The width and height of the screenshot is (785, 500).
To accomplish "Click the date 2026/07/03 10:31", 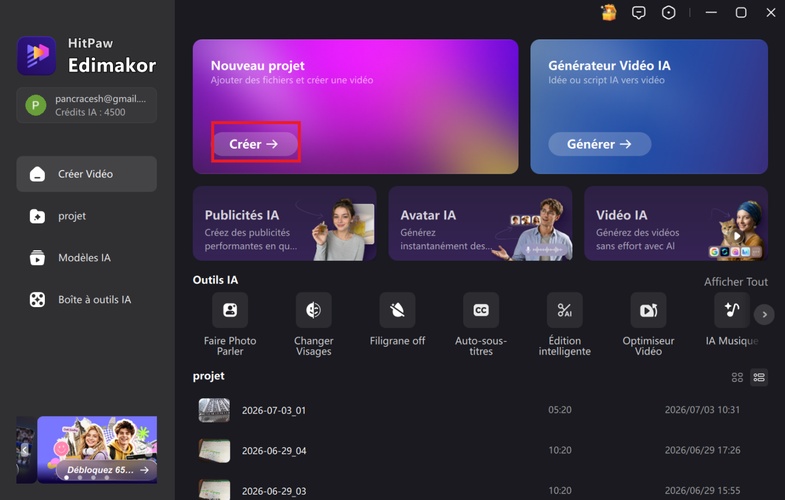I will (x=702, y=409).
